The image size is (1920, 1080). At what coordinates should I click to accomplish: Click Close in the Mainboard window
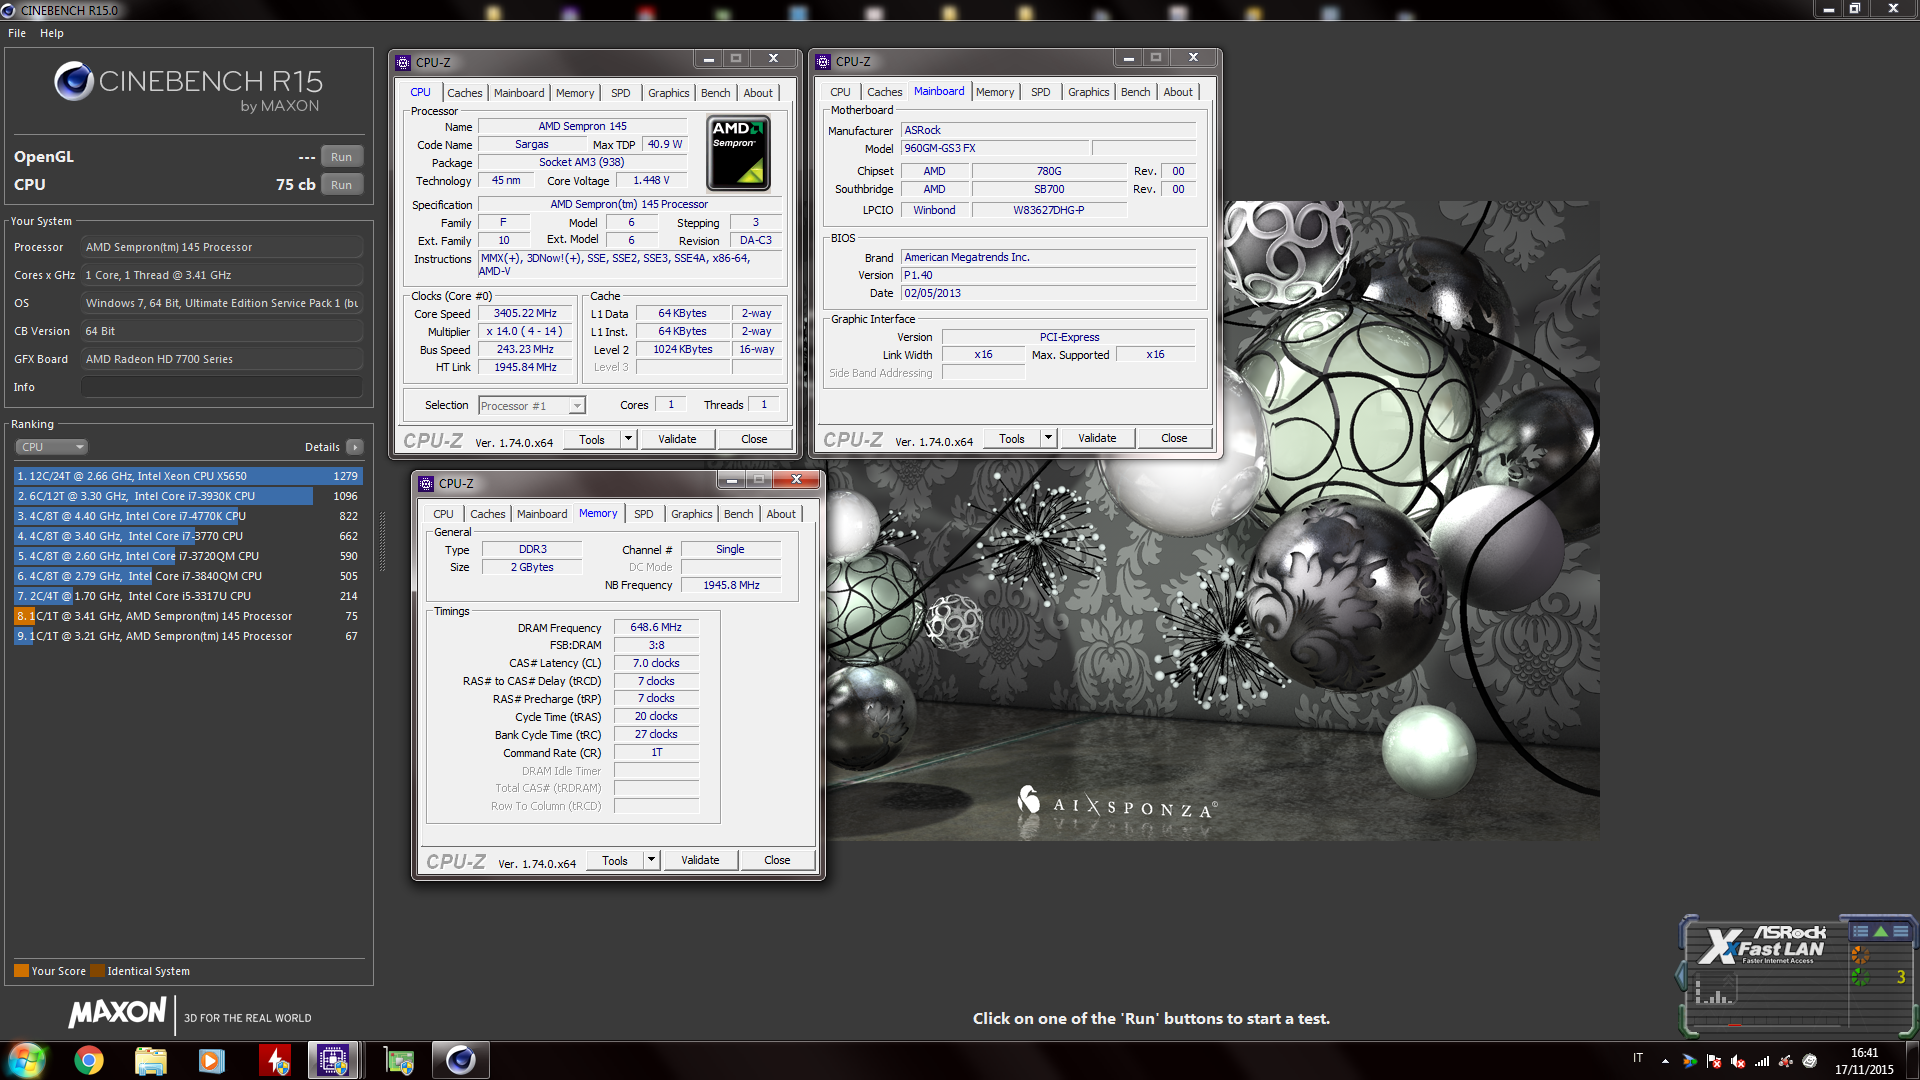click(1174, 438)
